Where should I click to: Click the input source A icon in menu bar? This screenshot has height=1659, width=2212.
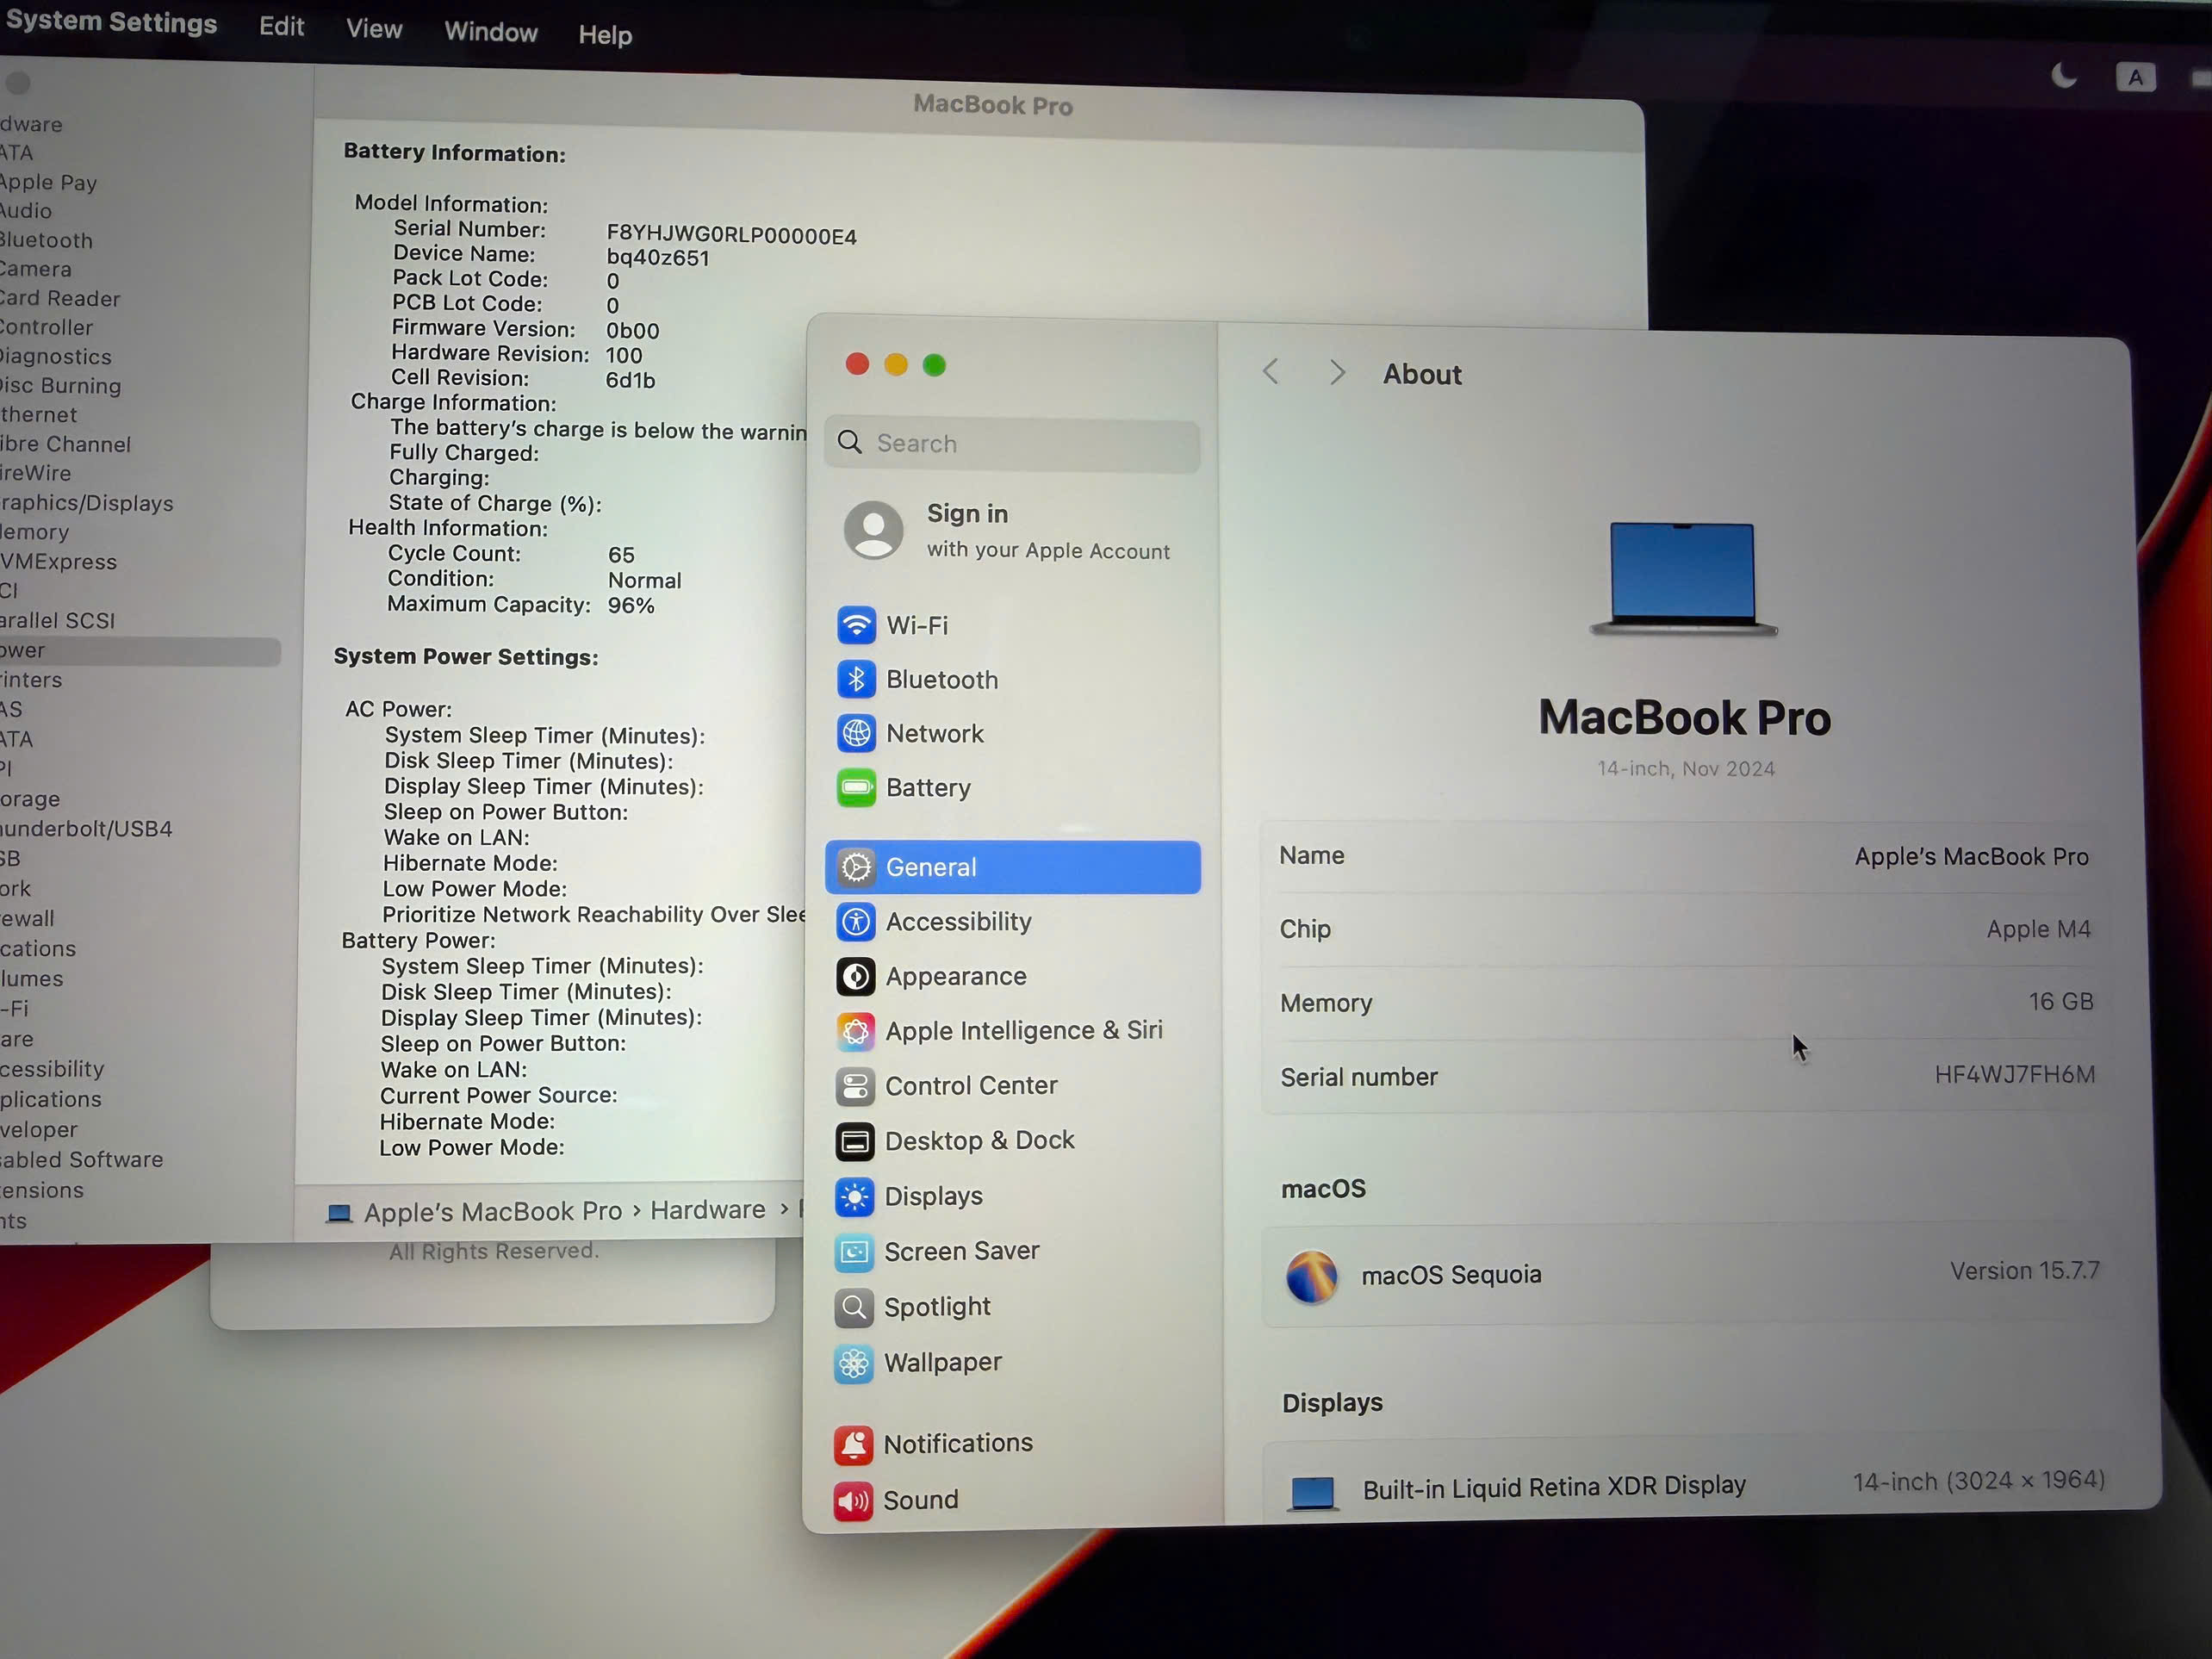pyautogui.click(x=2136, y=77)
